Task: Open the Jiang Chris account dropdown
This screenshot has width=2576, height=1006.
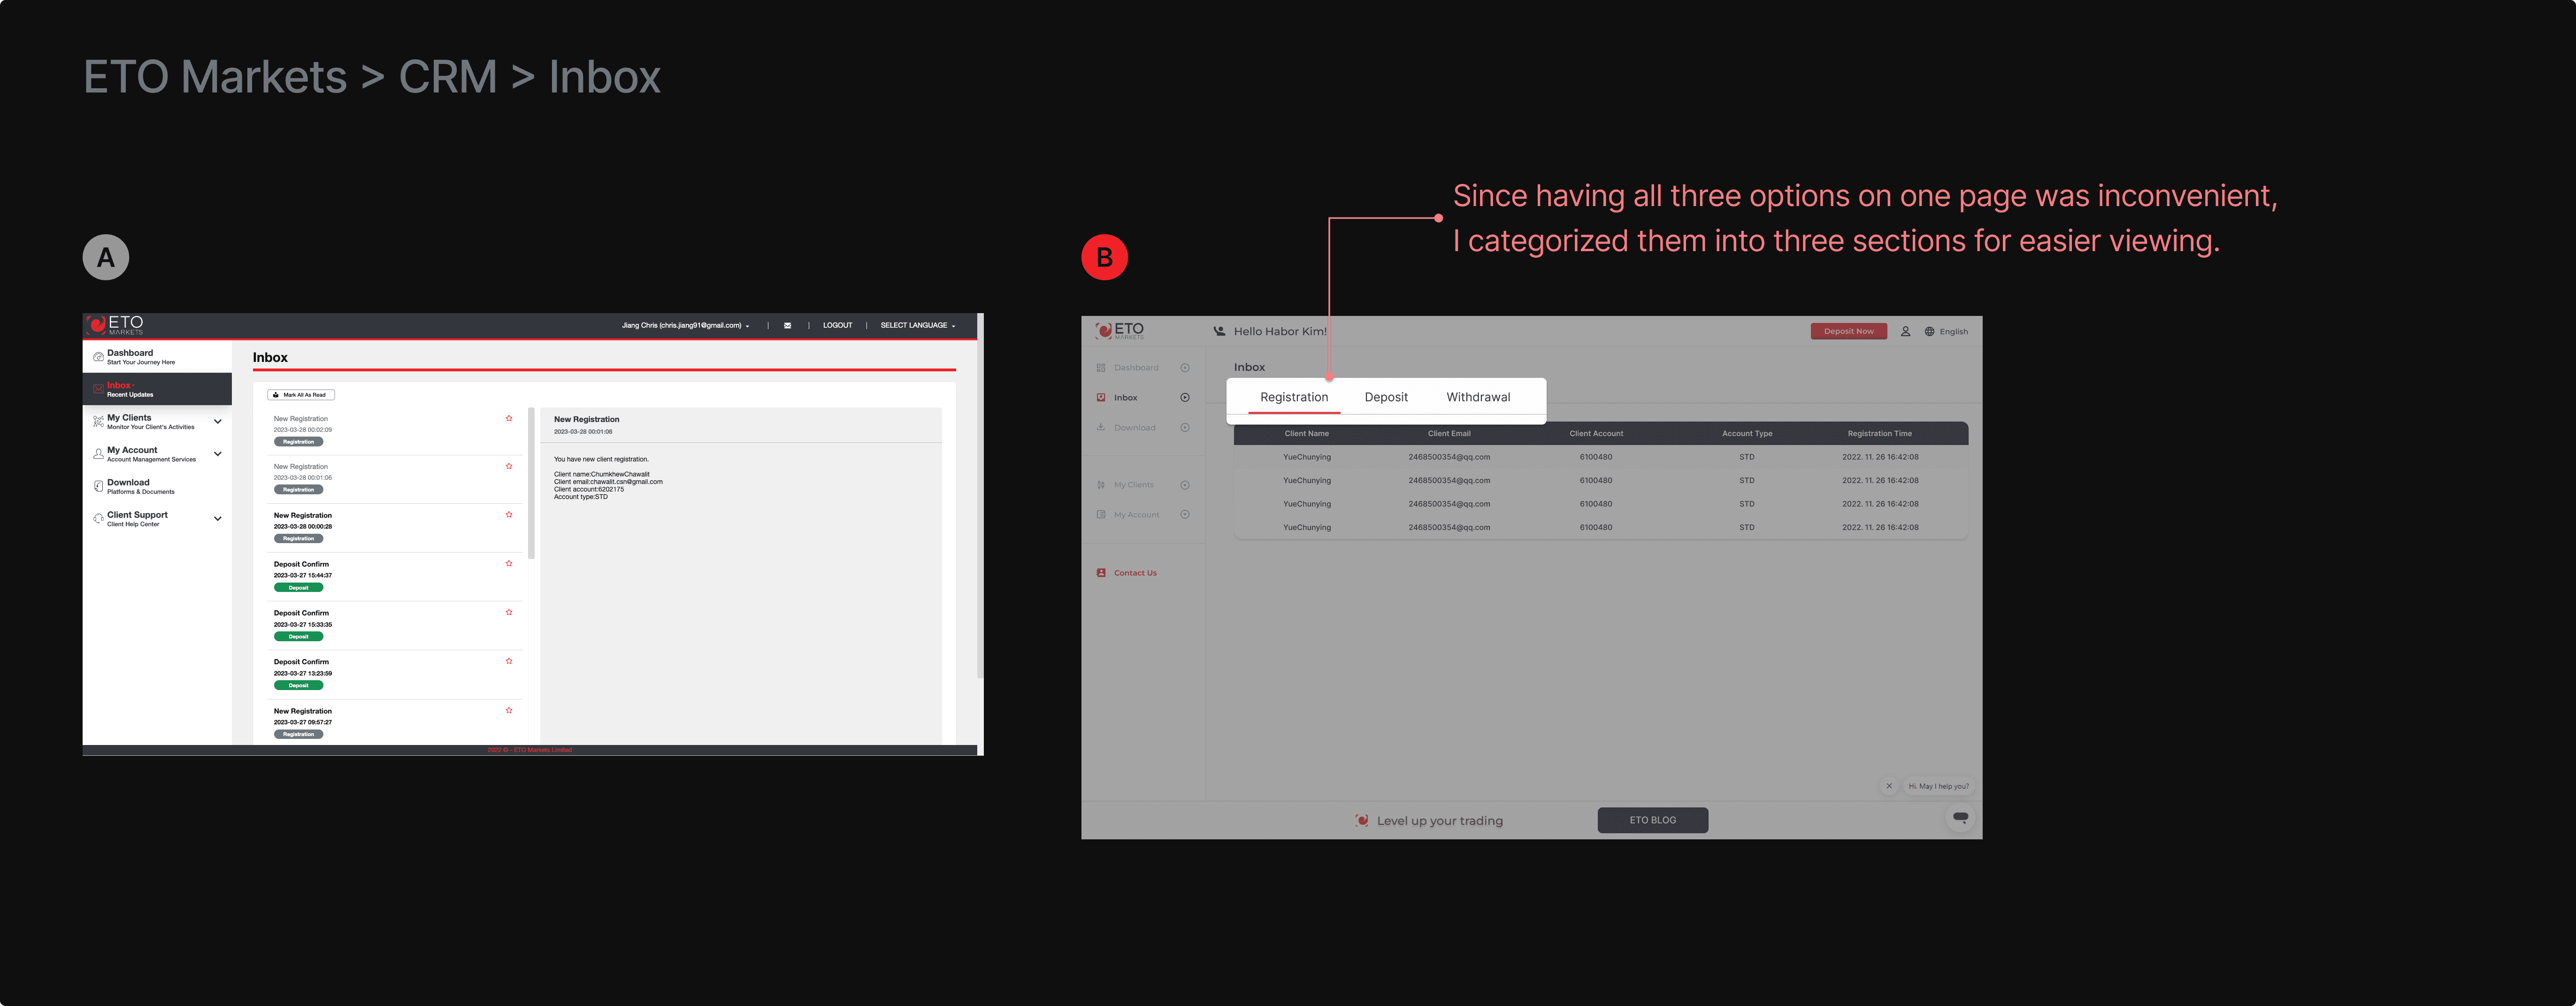Action: pos(685,325)
